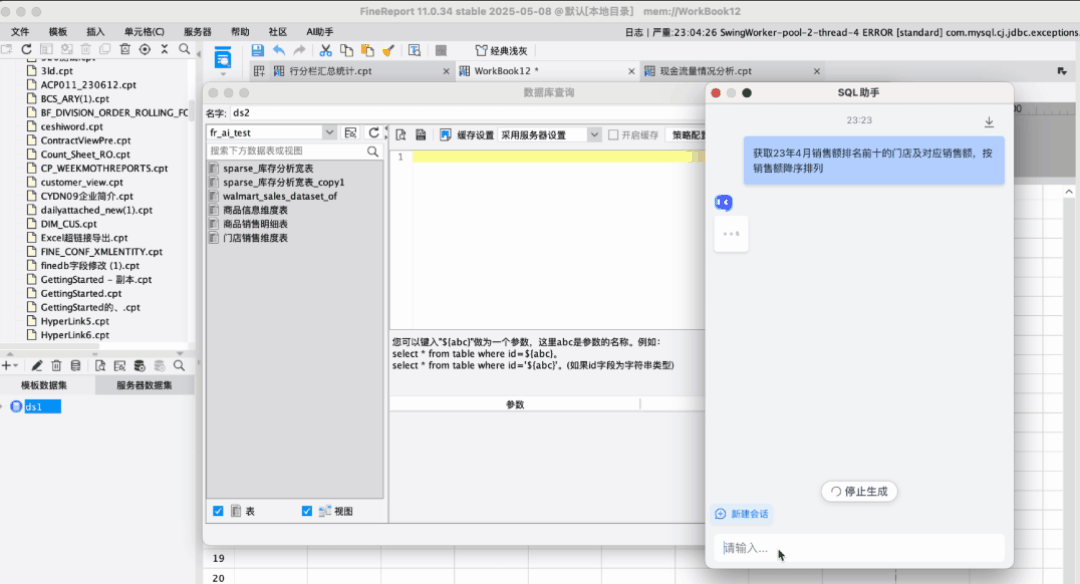Click the SQL assistant bot avatar
Image resolution: width=1080 pixels, height=584 pixels.
click(723, 202)
